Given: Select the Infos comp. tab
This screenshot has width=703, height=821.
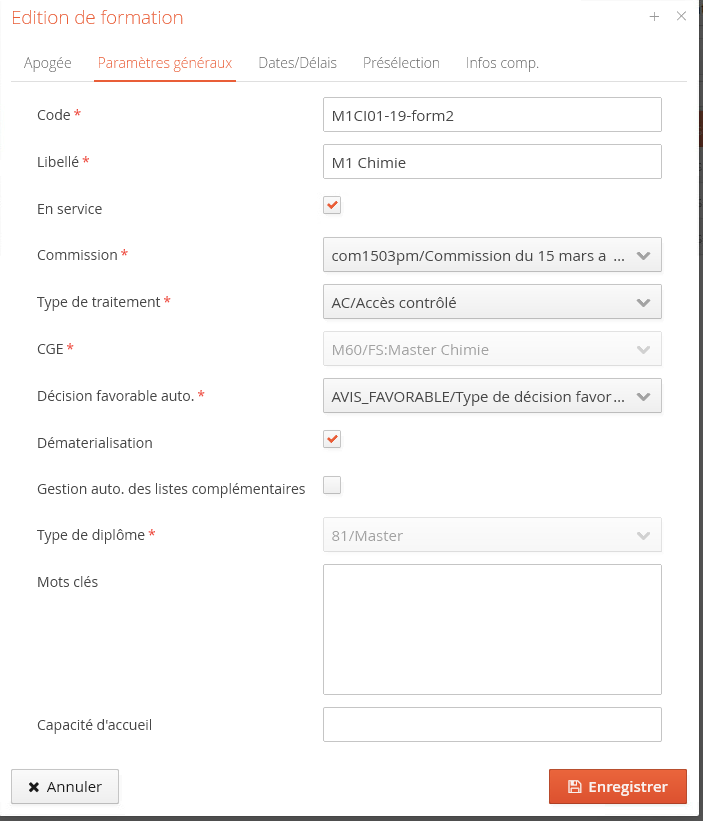Looking at the screenshot, I should [x=502, y=63].
